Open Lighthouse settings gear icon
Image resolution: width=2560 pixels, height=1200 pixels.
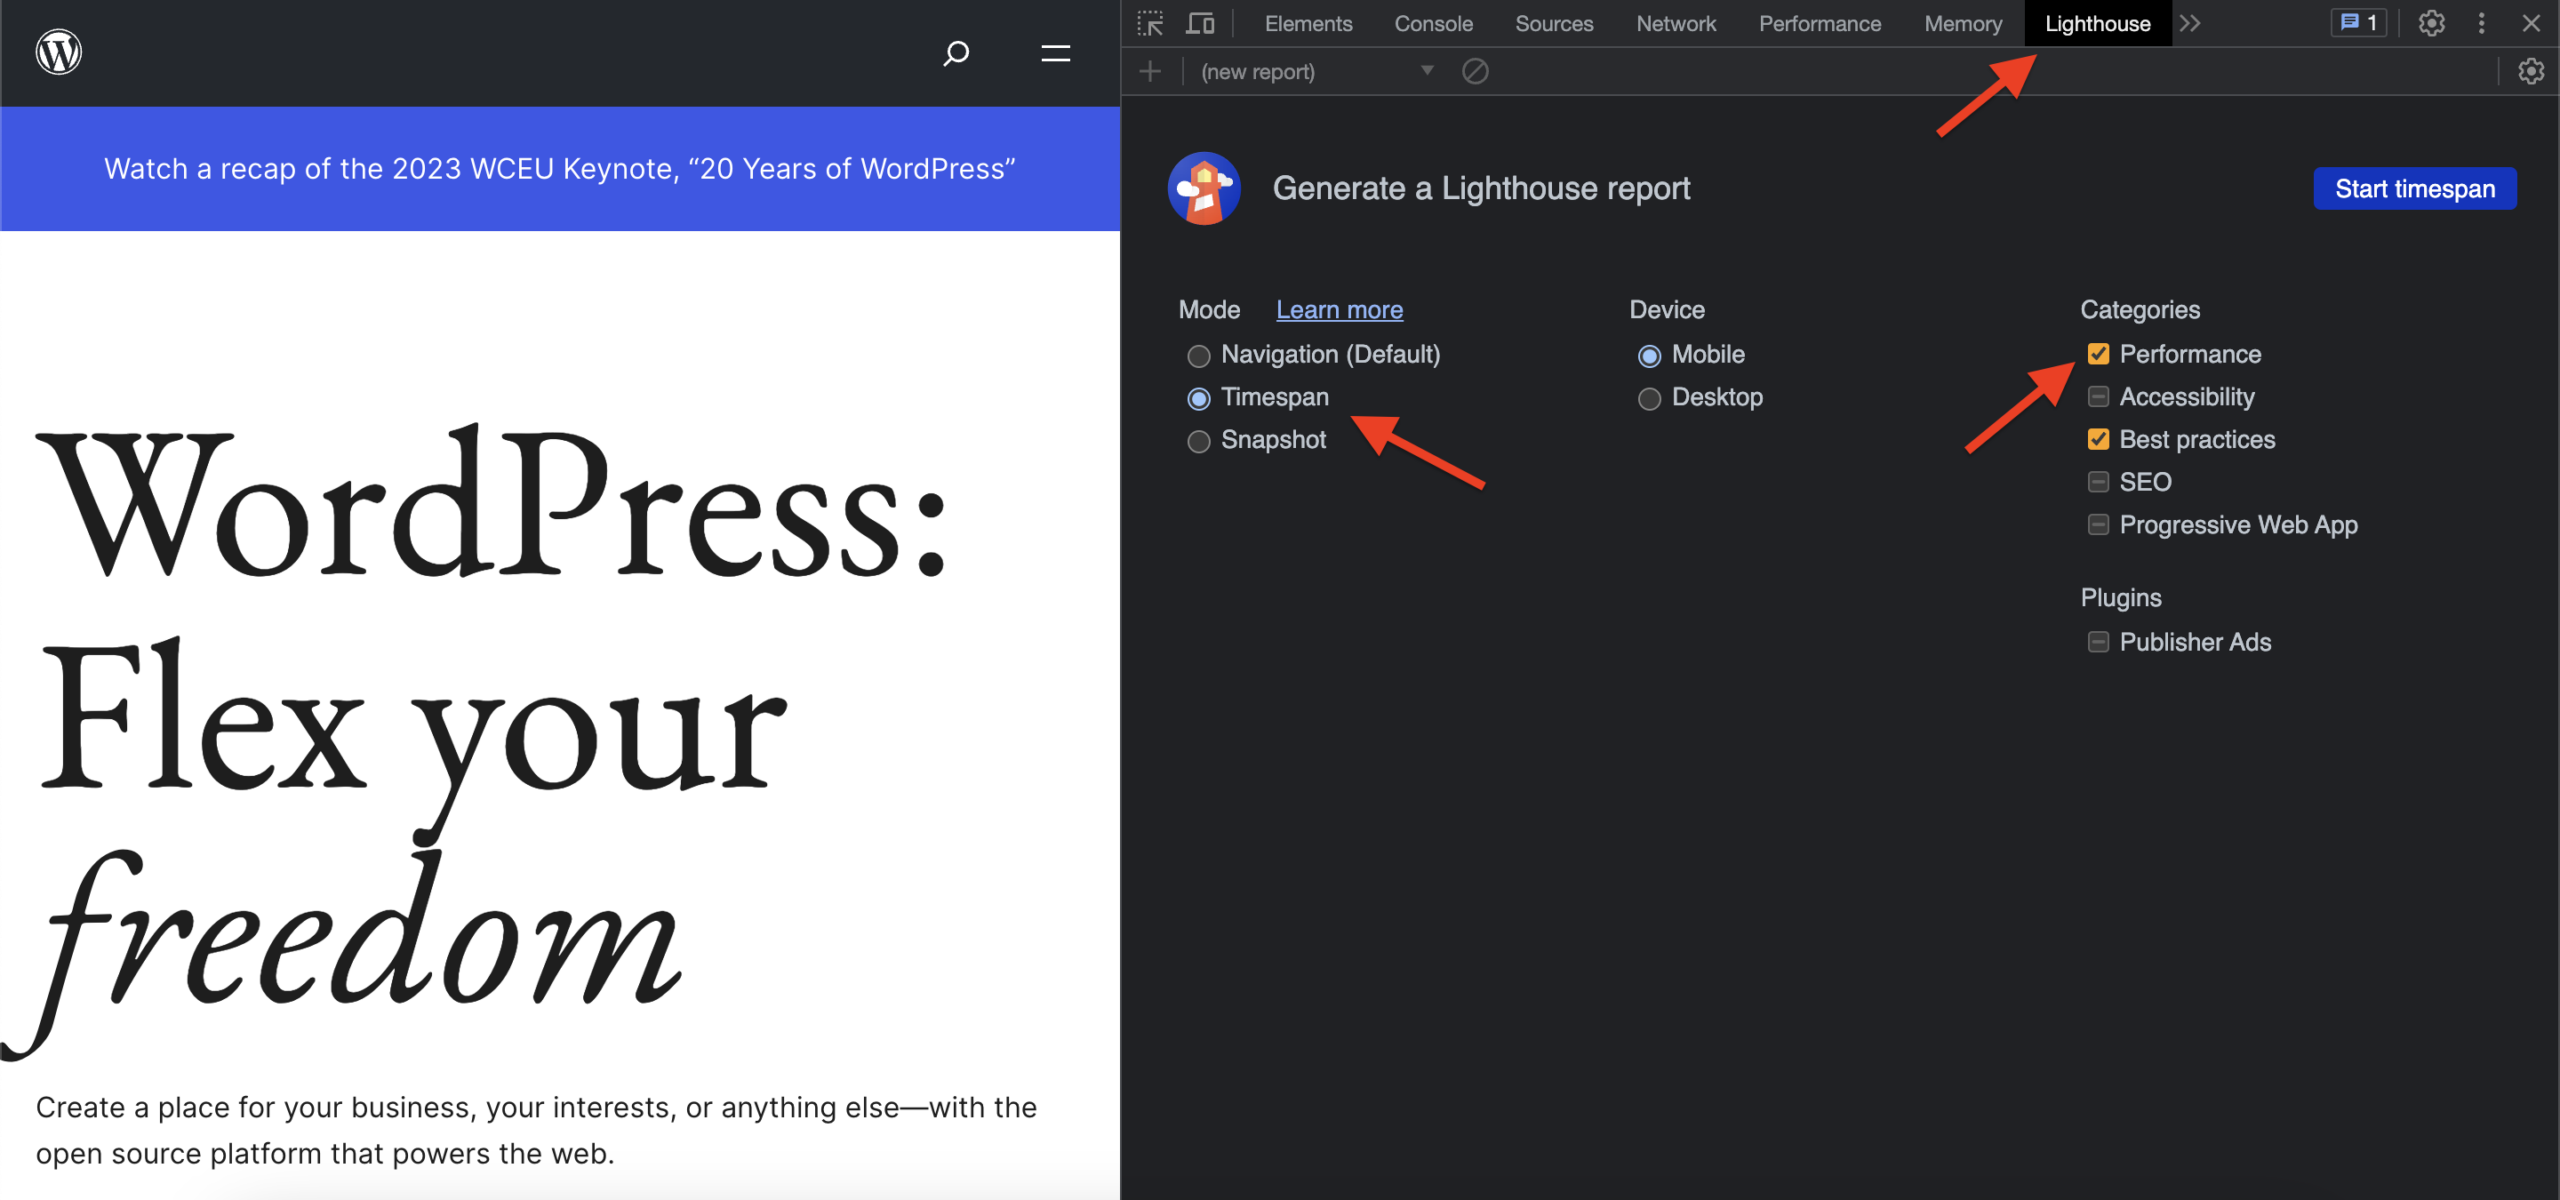(2531, 71)
